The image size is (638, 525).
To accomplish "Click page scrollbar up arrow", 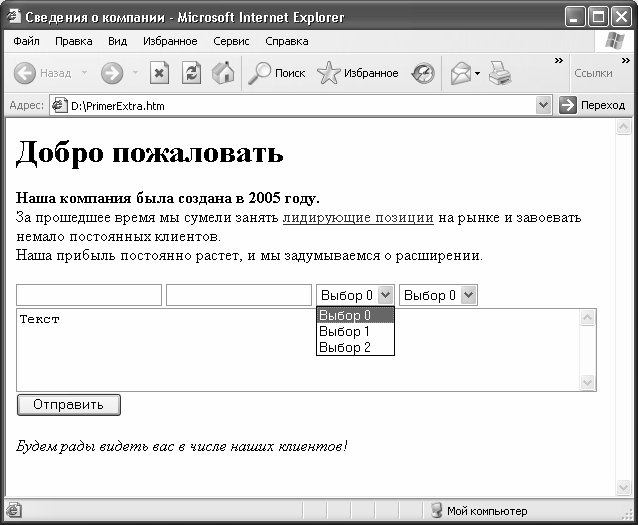I will 623,127.
